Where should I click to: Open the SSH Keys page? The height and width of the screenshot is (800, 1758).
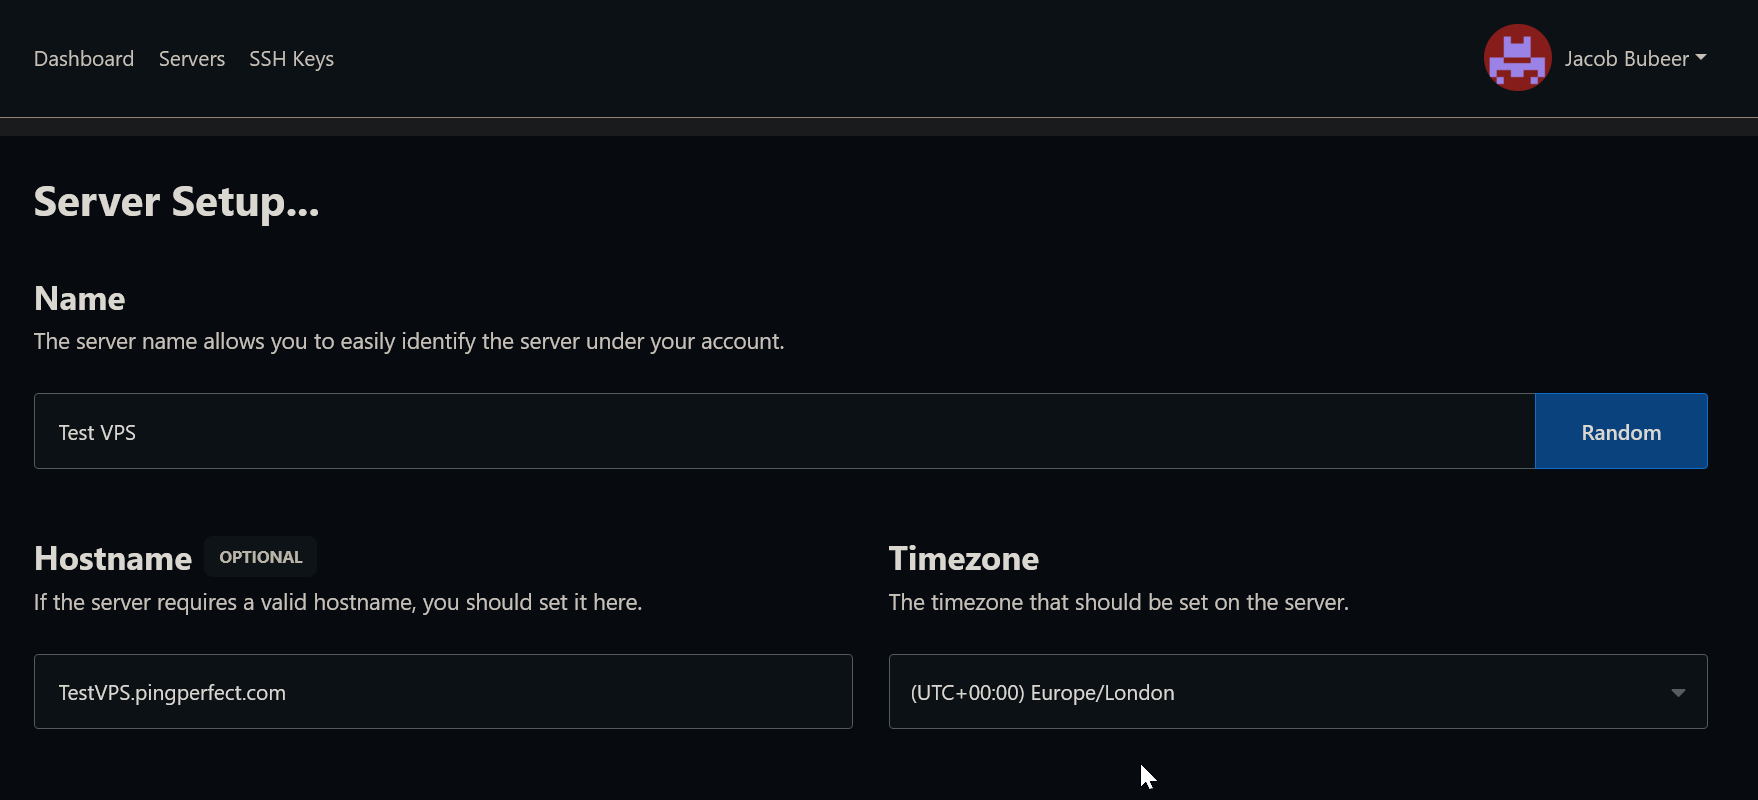(x=291, y=59)
